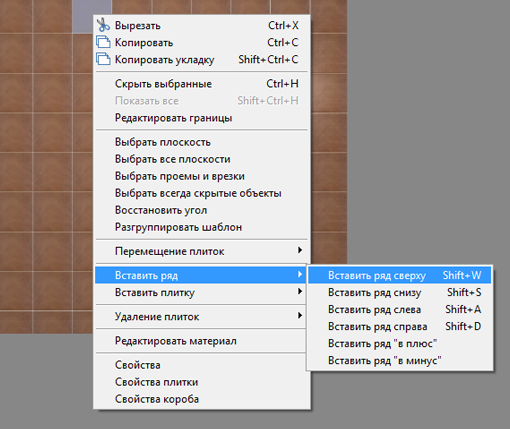Choose Вставить ряд "в минус"
The width and height of the screenshot is (510, 429).
(x=400, y=360)
